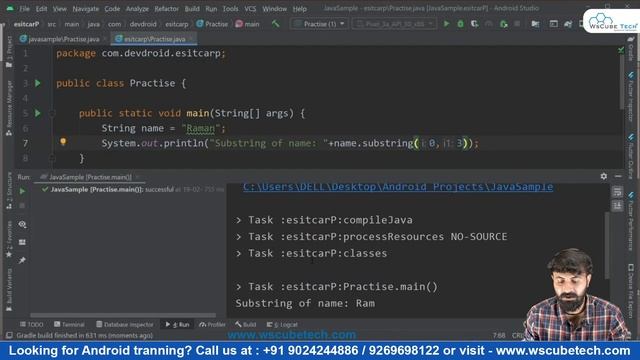The image size is (640, 360).
Task: Open the Code menu
Action: [x=112, y=9]
